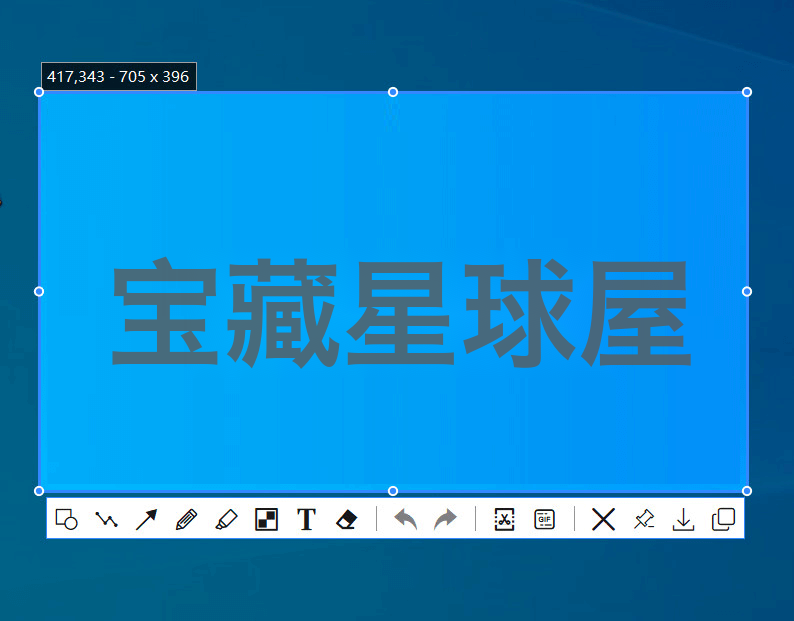Click the top-right selection handle
The image size is (794, 621).
747,92
